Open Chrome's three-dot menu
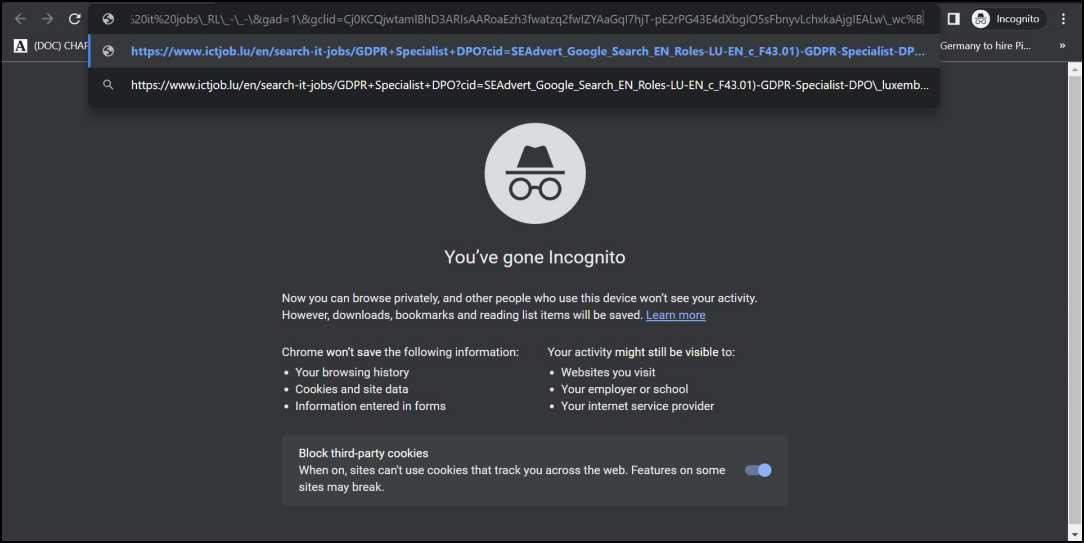This screenshot has height=543, width=1084. [1063, 19]
